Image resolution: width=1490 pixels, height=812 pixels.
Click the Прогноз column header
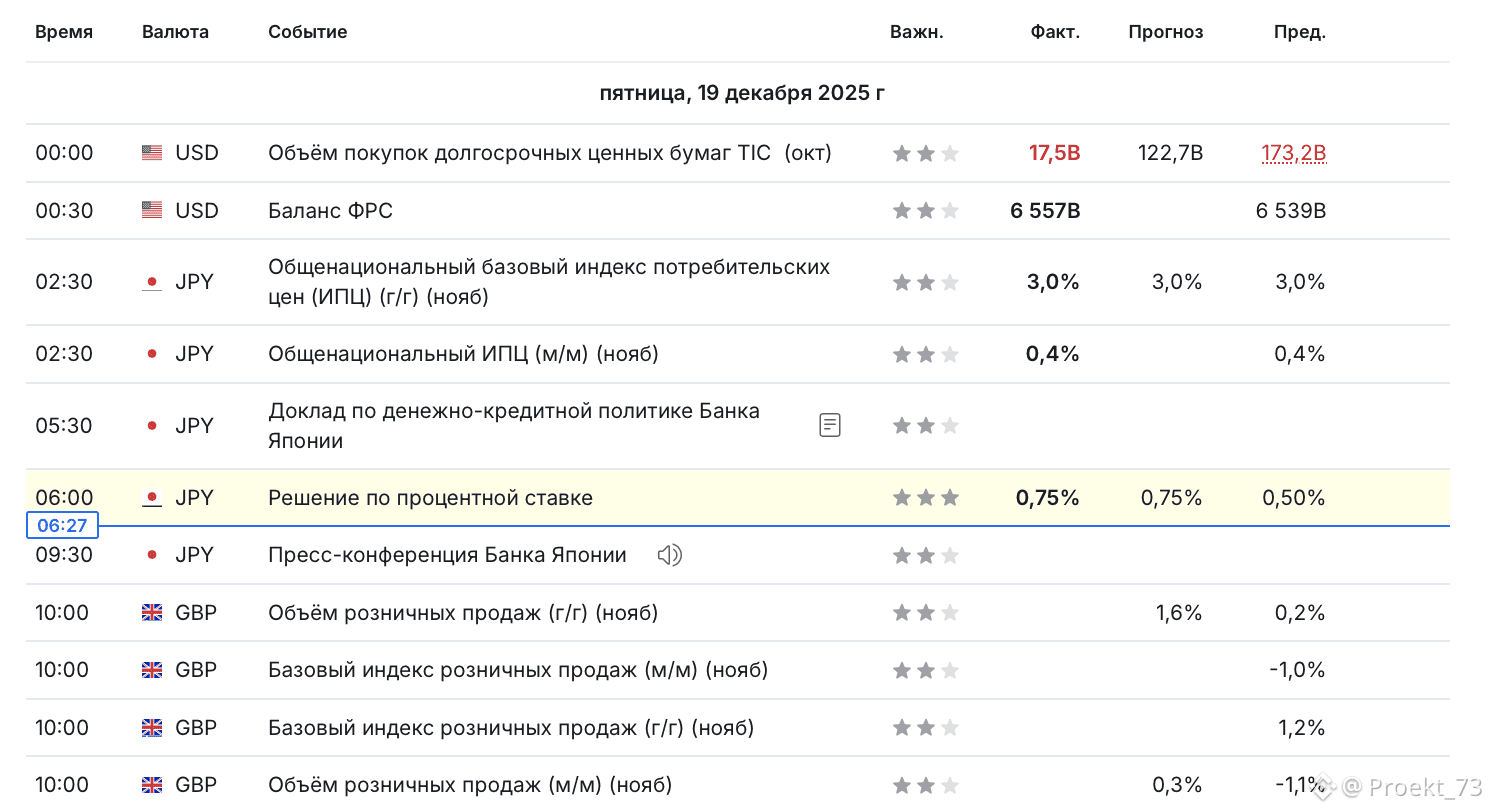[x=1165, y=32]
